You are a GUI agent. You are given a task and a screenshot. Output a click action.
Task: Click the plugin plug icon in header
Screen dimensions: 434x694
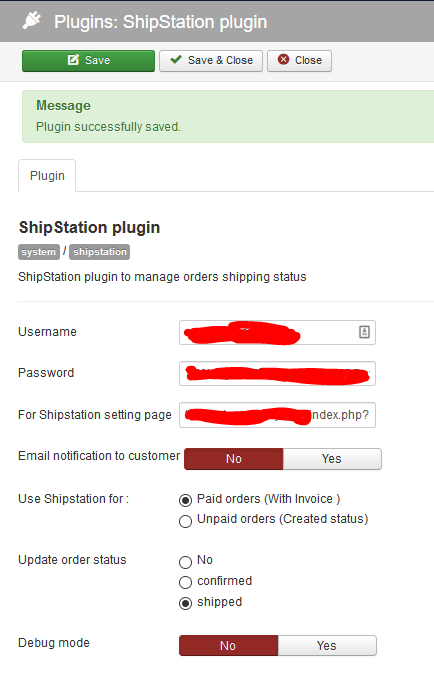(32, 21)
